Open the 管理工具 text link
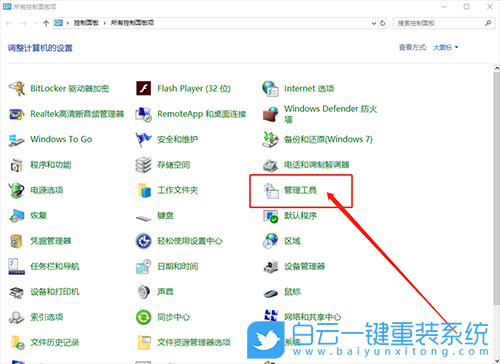 [300, 190]
